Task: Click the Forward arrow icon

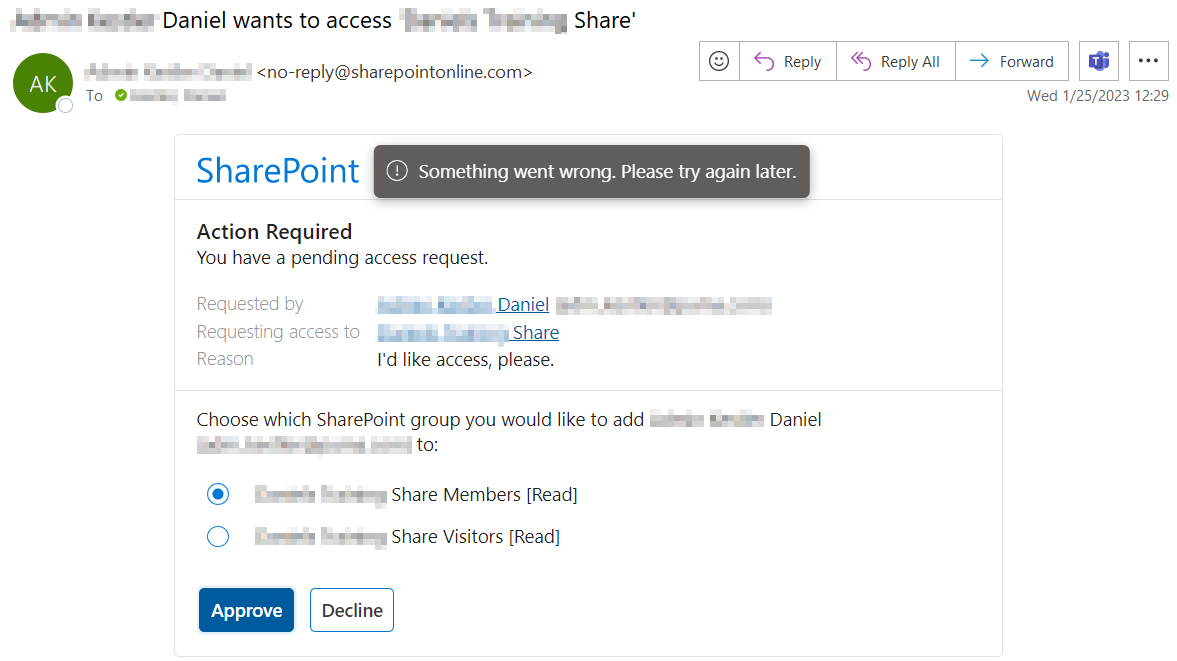Action: (x=979, y=61)
